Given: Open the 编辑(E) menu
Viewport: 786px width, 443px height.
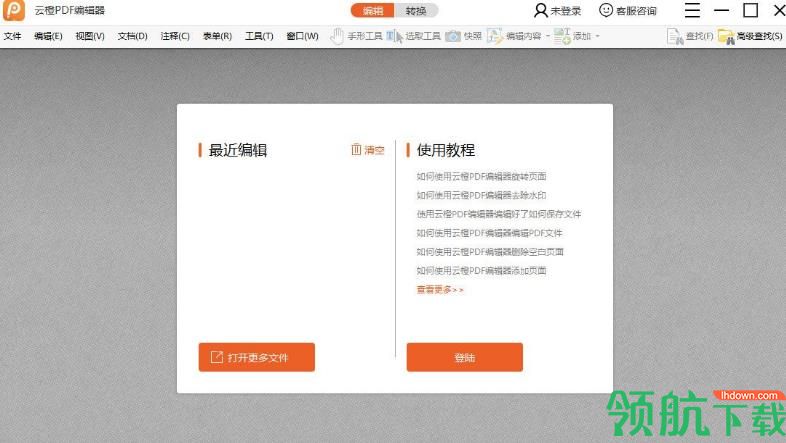Looking at the screenshot, I should (x=48, y=36).
